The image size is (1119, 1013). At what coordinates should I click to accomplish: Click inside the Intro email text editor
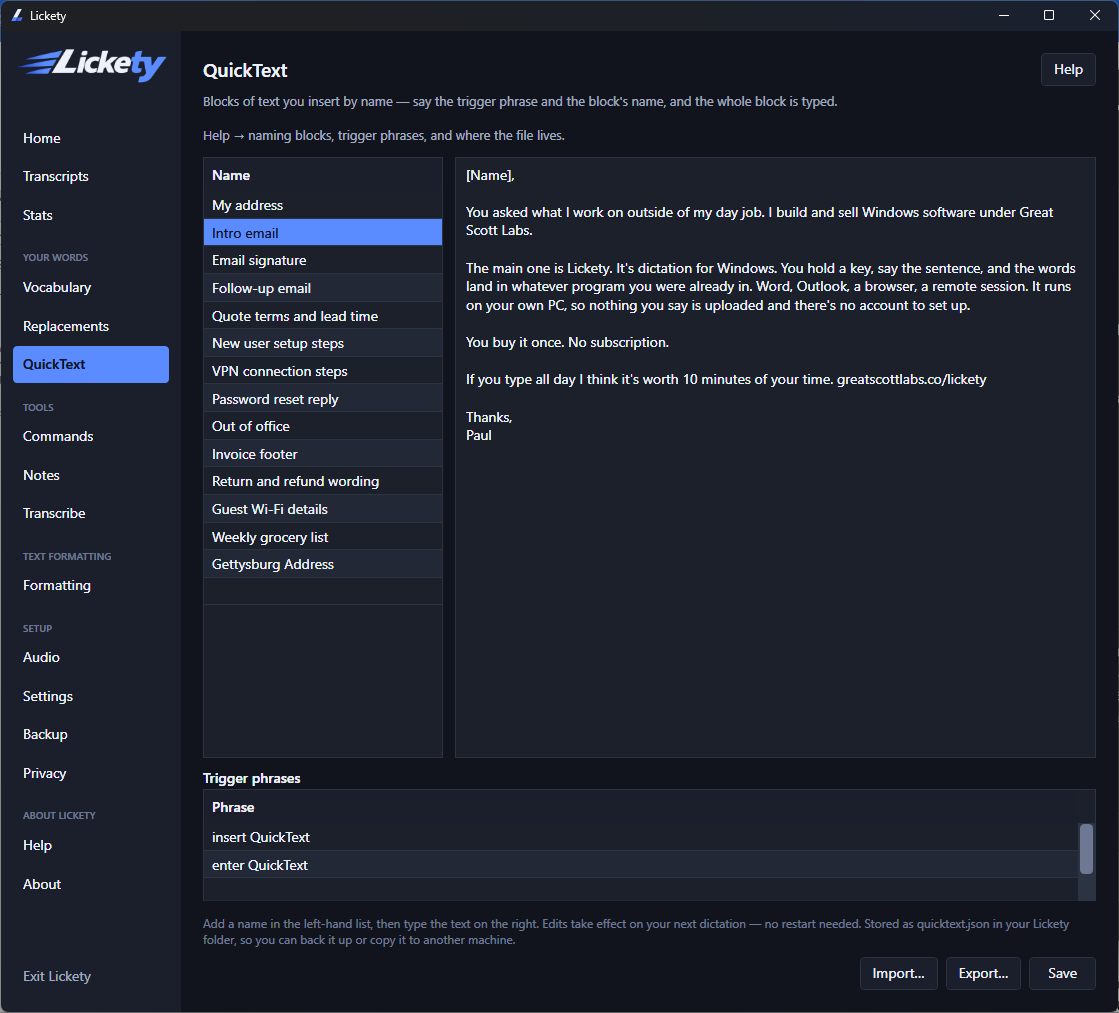pos(775,457)
